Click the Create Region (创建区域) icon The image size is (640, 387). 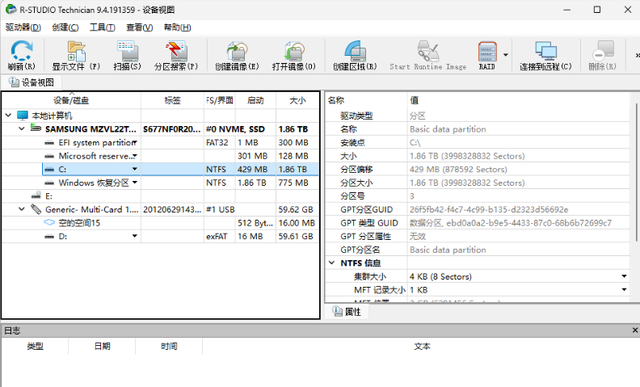point(355,55)
